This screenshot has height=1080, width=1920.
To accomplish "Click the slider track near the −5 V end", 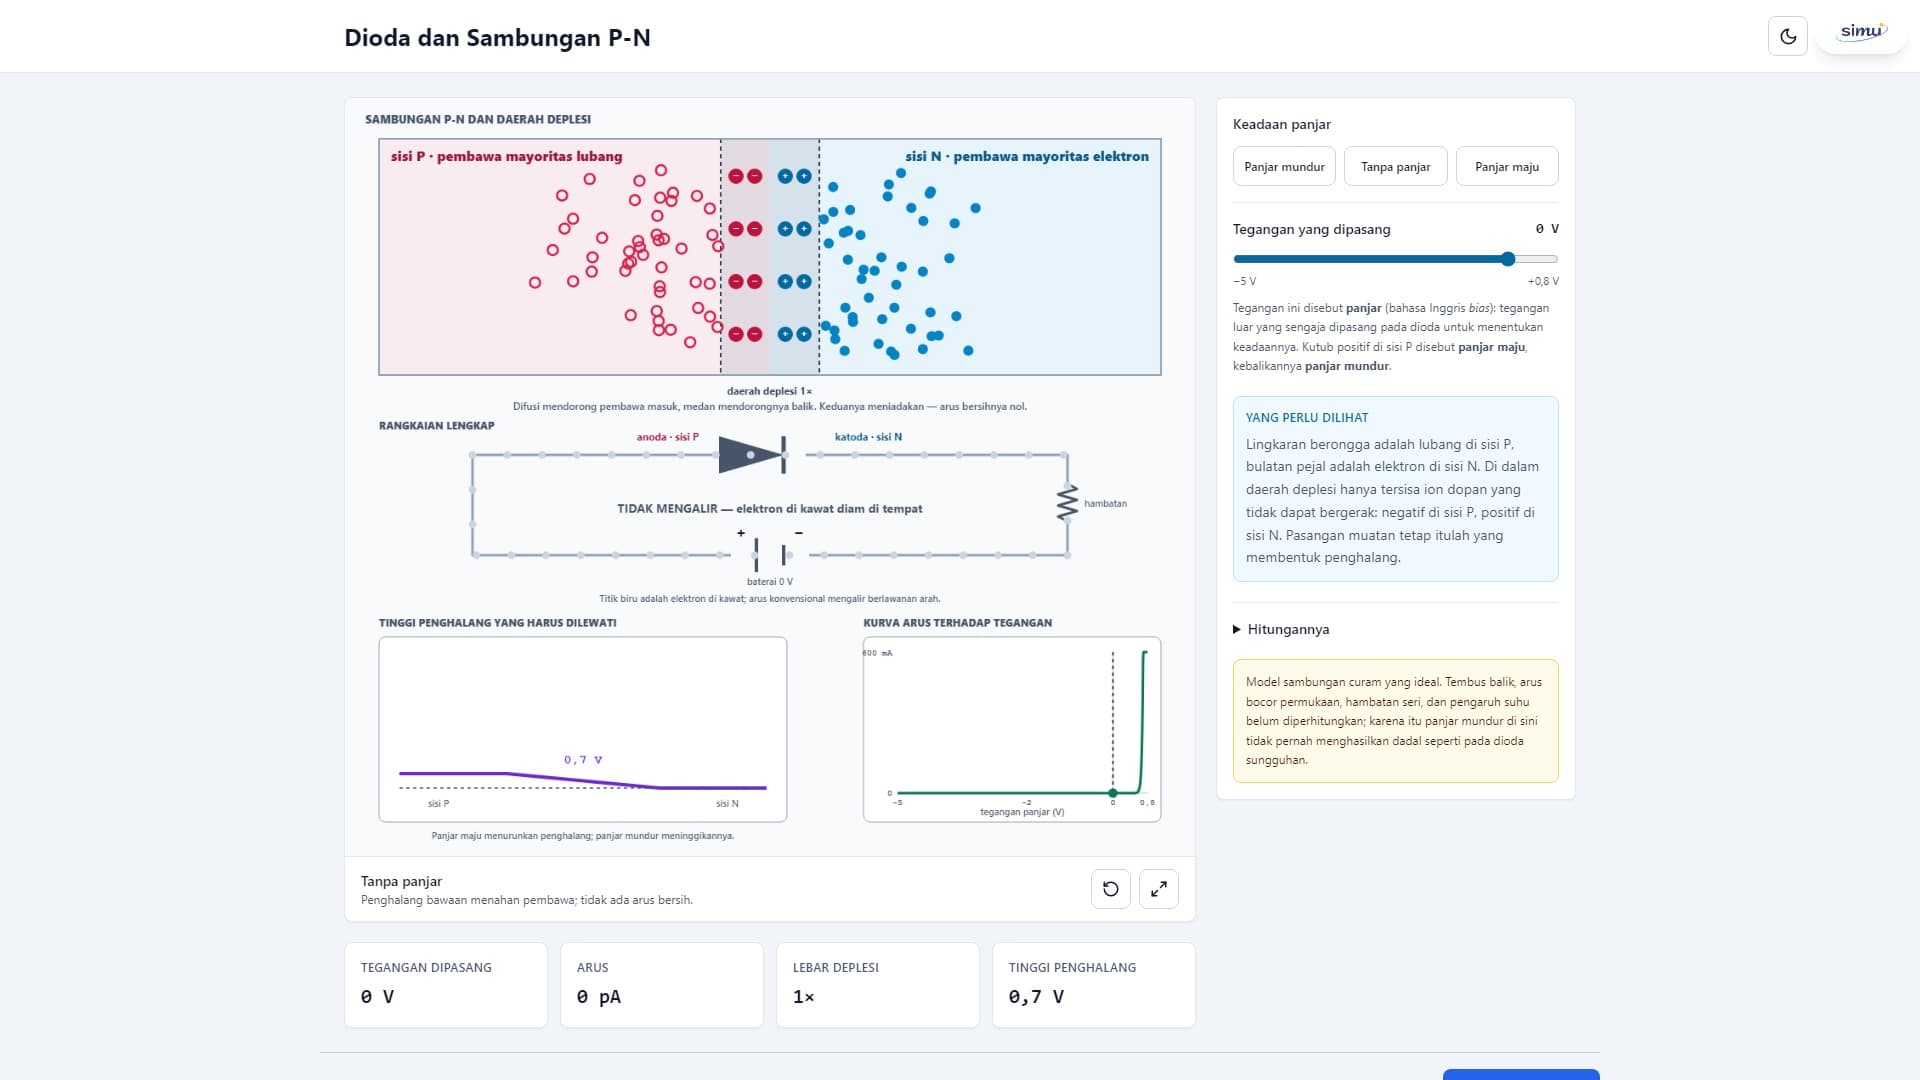I will 1244,259.
